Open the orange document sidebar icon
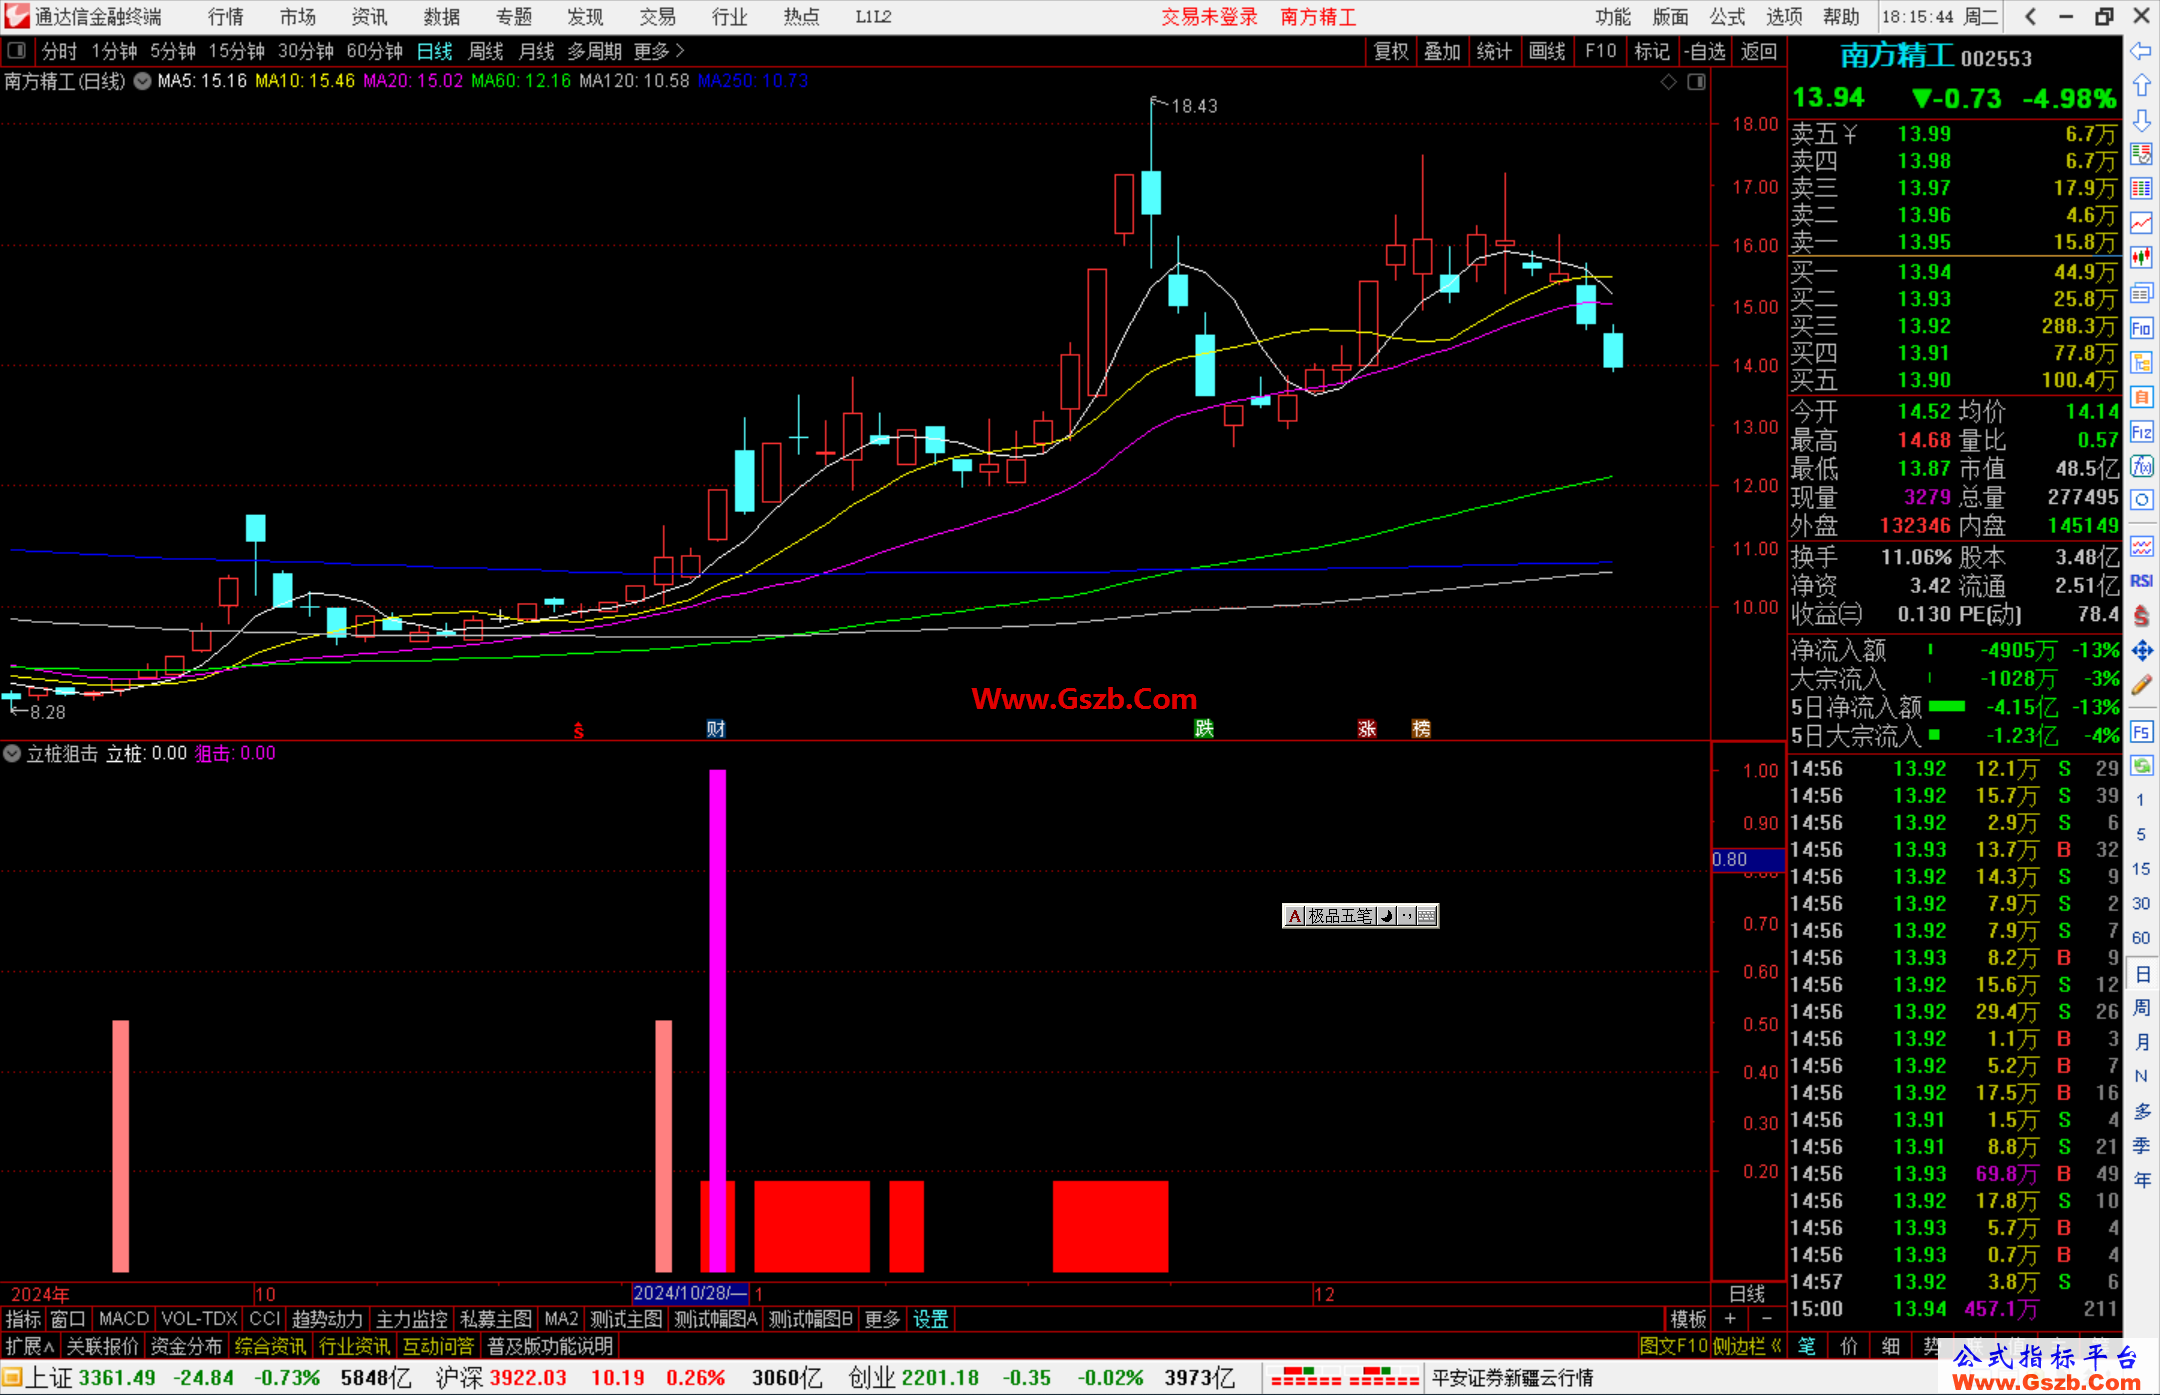The width and height of the screenshot is (2160, 1395). click(2141, 397)
